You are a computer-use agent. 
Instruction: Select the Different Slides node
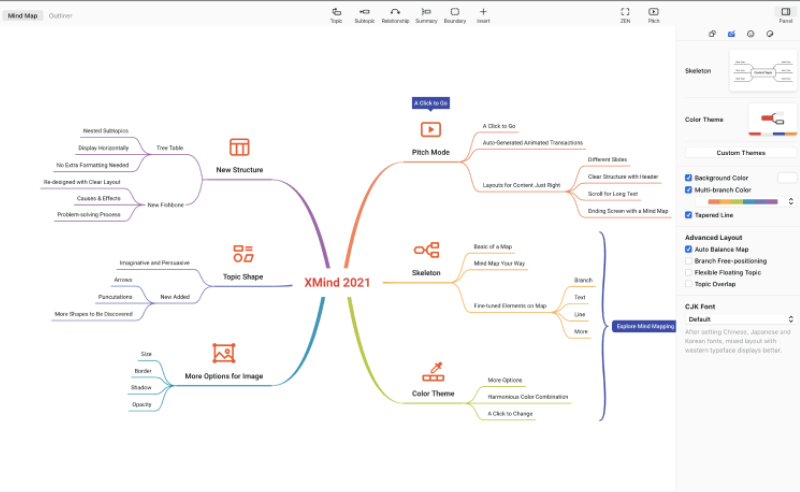coord(607,159)
